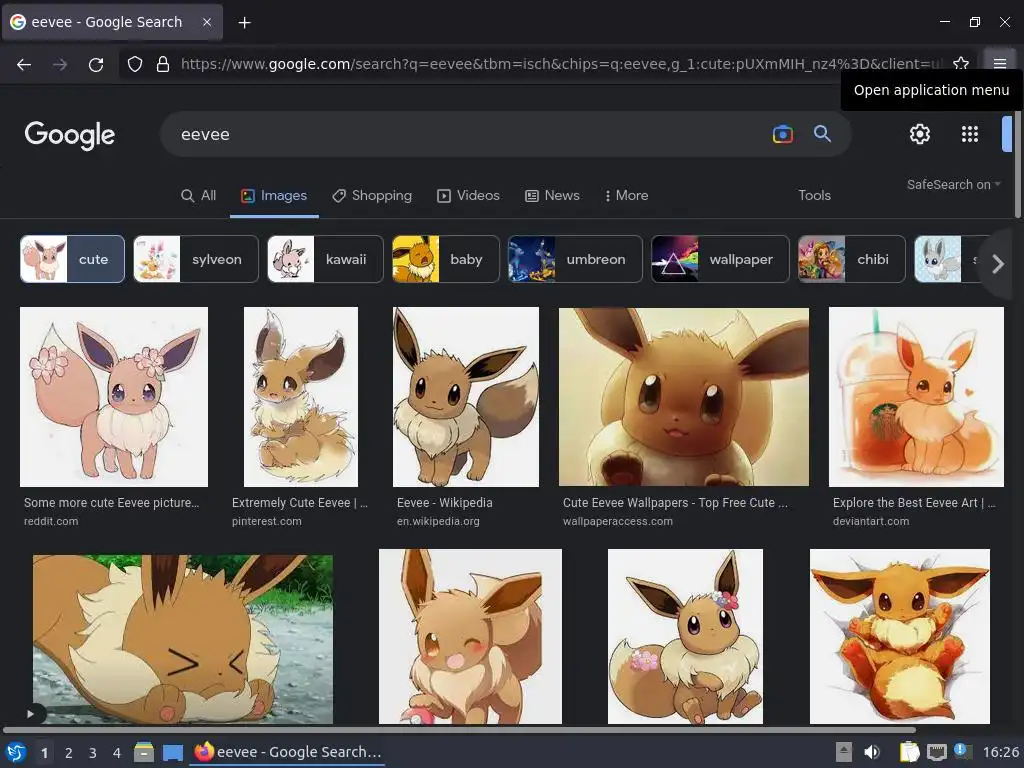
Task: Switch to the News tab
Action: click(552, 195)
